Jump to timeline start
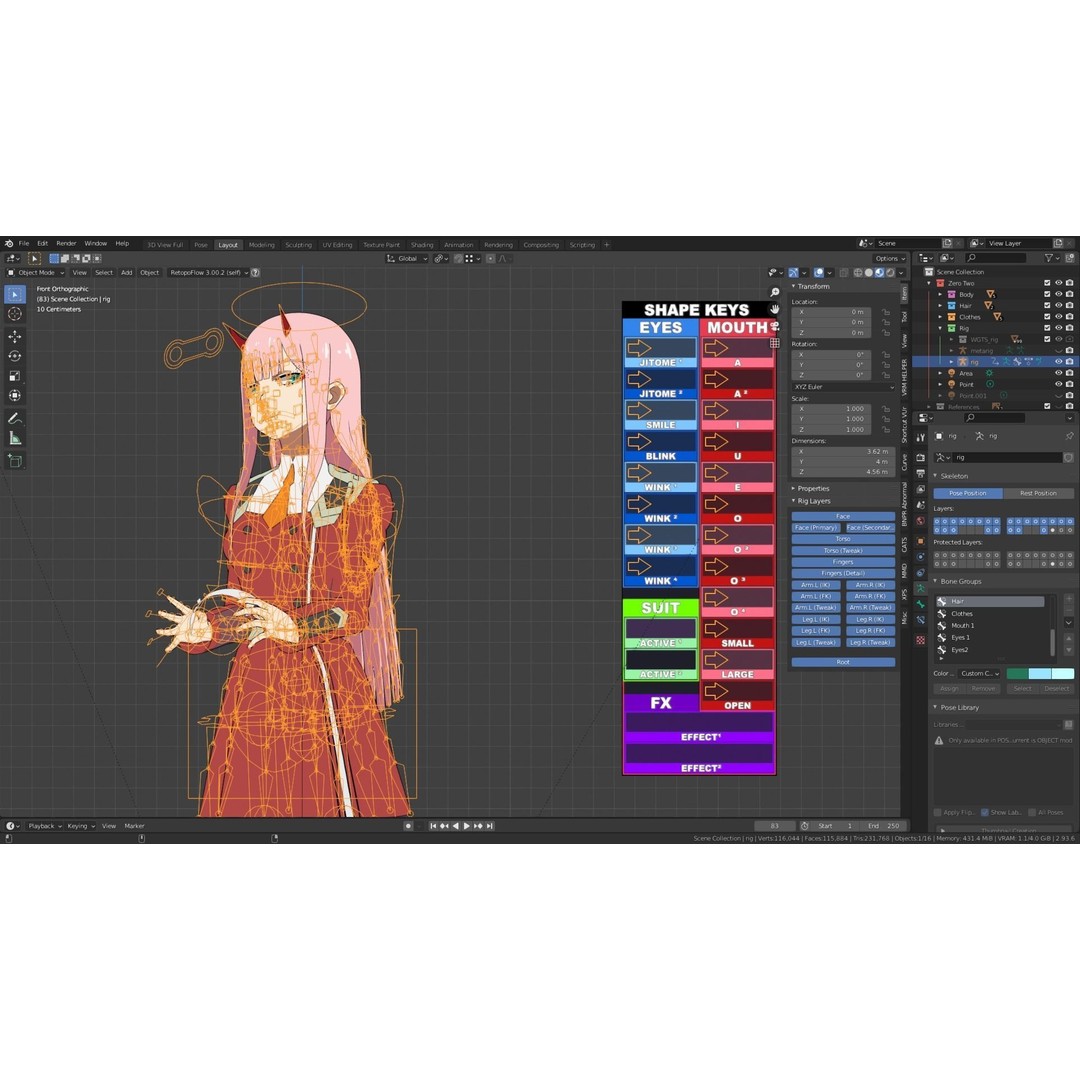 point(433,826)
